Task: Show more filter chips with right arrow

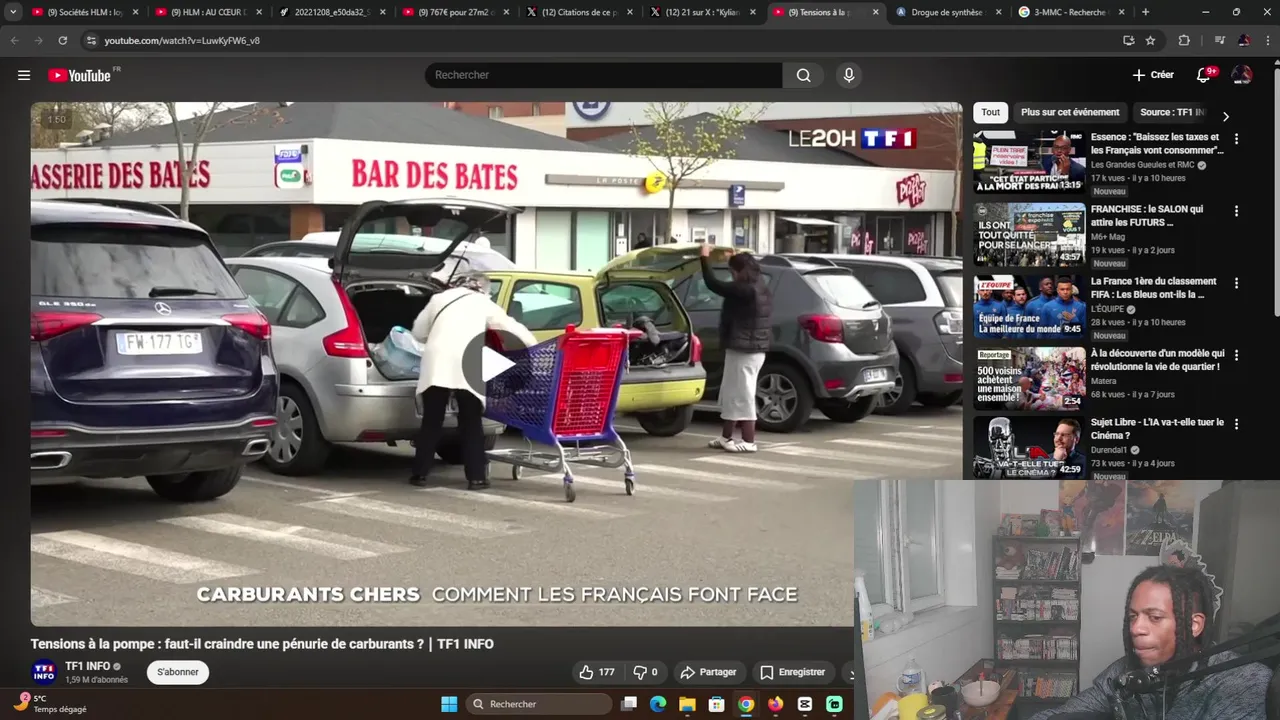Action: click(x=1226, y=116)
